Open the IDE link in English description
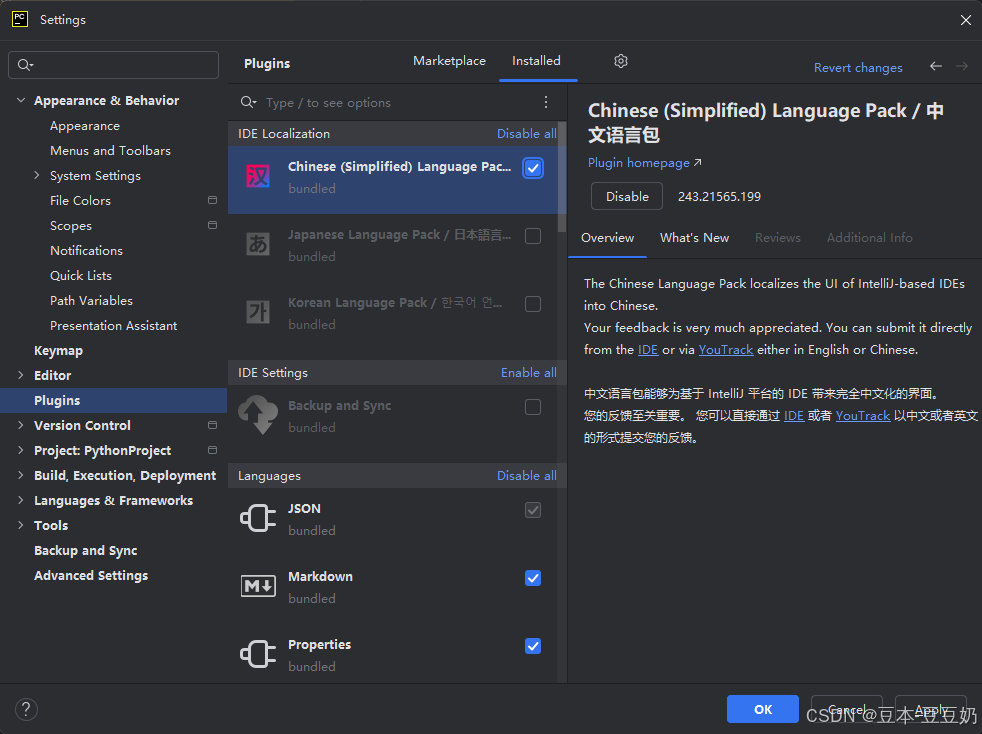The width and height of the screenshot is (982, 734). tap(648, 349)
